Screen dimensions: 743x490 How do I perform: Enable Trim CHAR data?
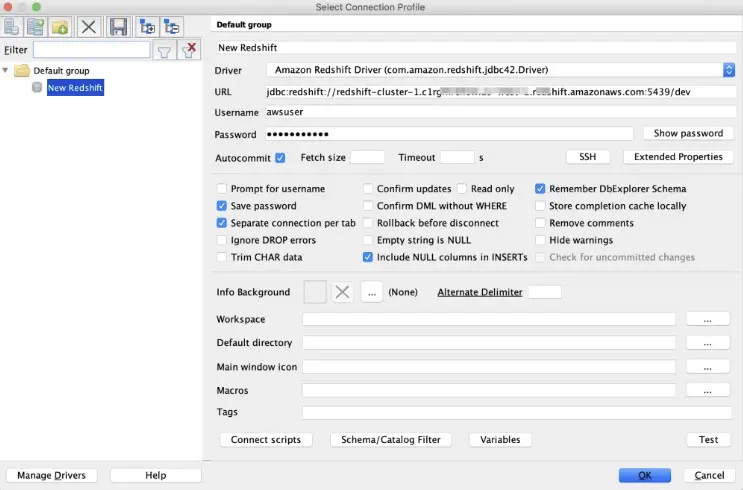[221, 257]
